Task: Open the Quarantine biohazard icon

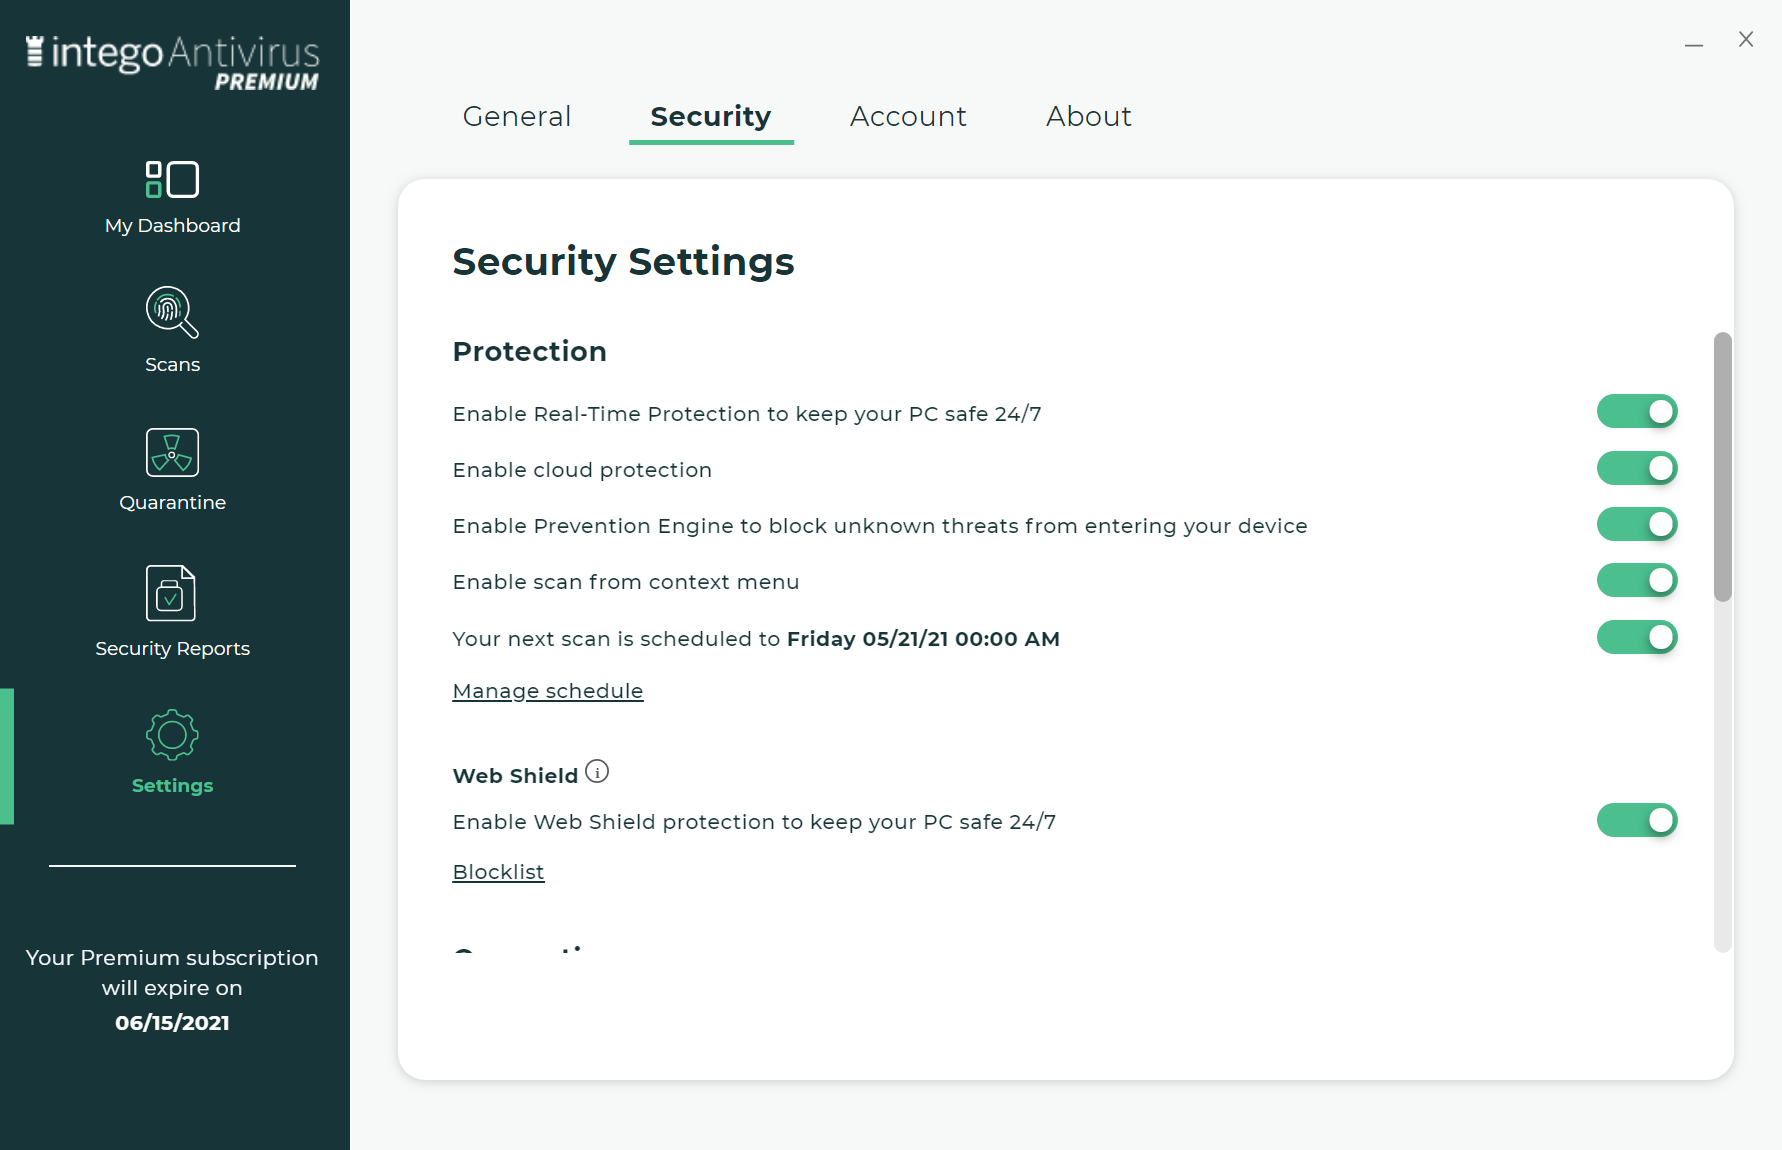Action: (172, 452)
